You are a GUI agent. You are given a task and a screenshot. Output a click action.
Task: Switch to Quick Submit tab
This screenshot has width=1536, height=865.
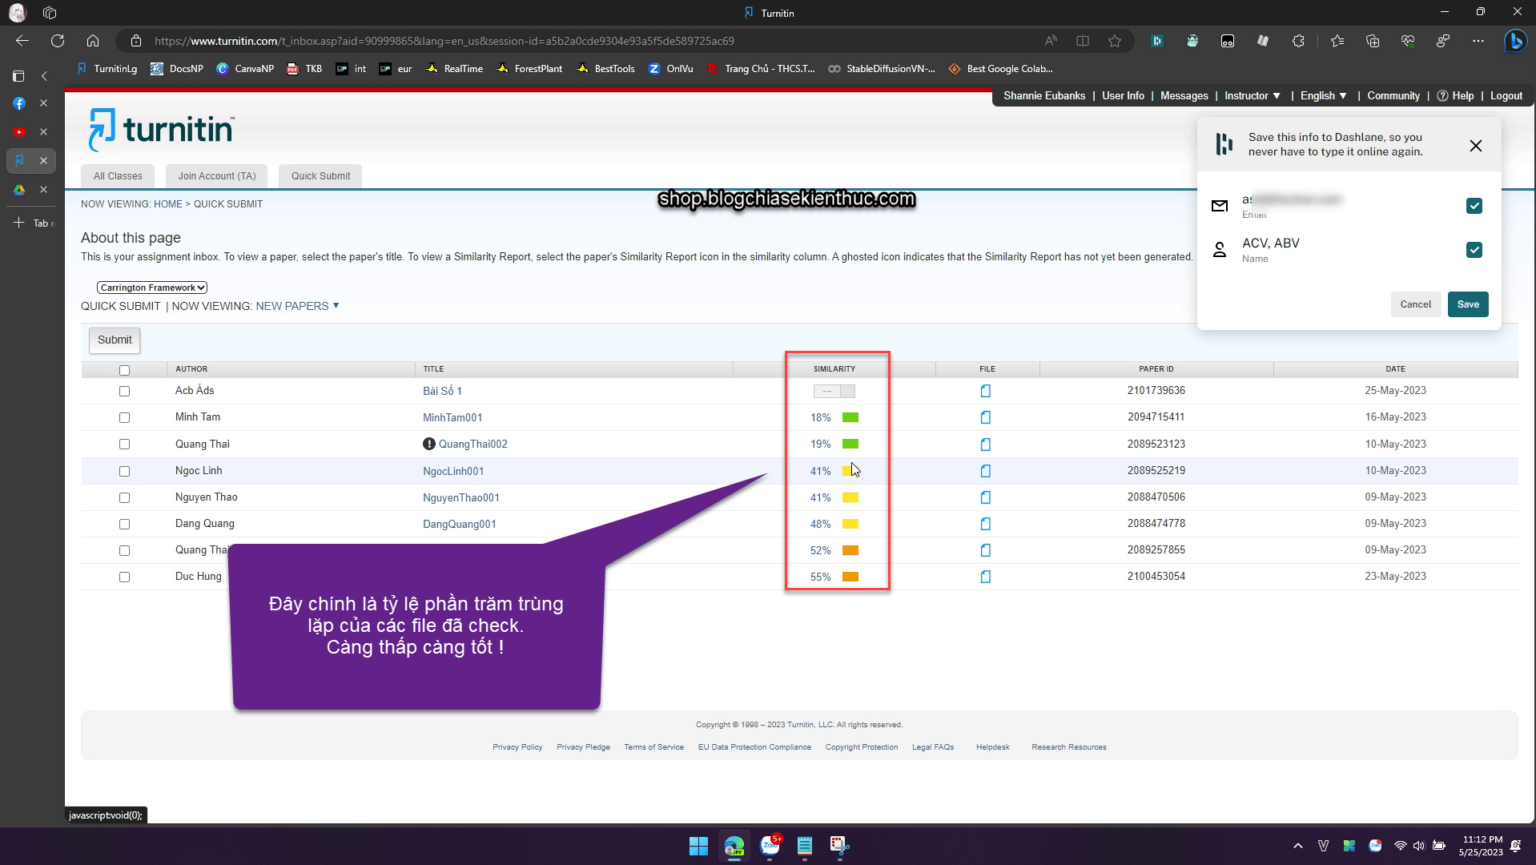pyautogui.click(x=321, y=176)
